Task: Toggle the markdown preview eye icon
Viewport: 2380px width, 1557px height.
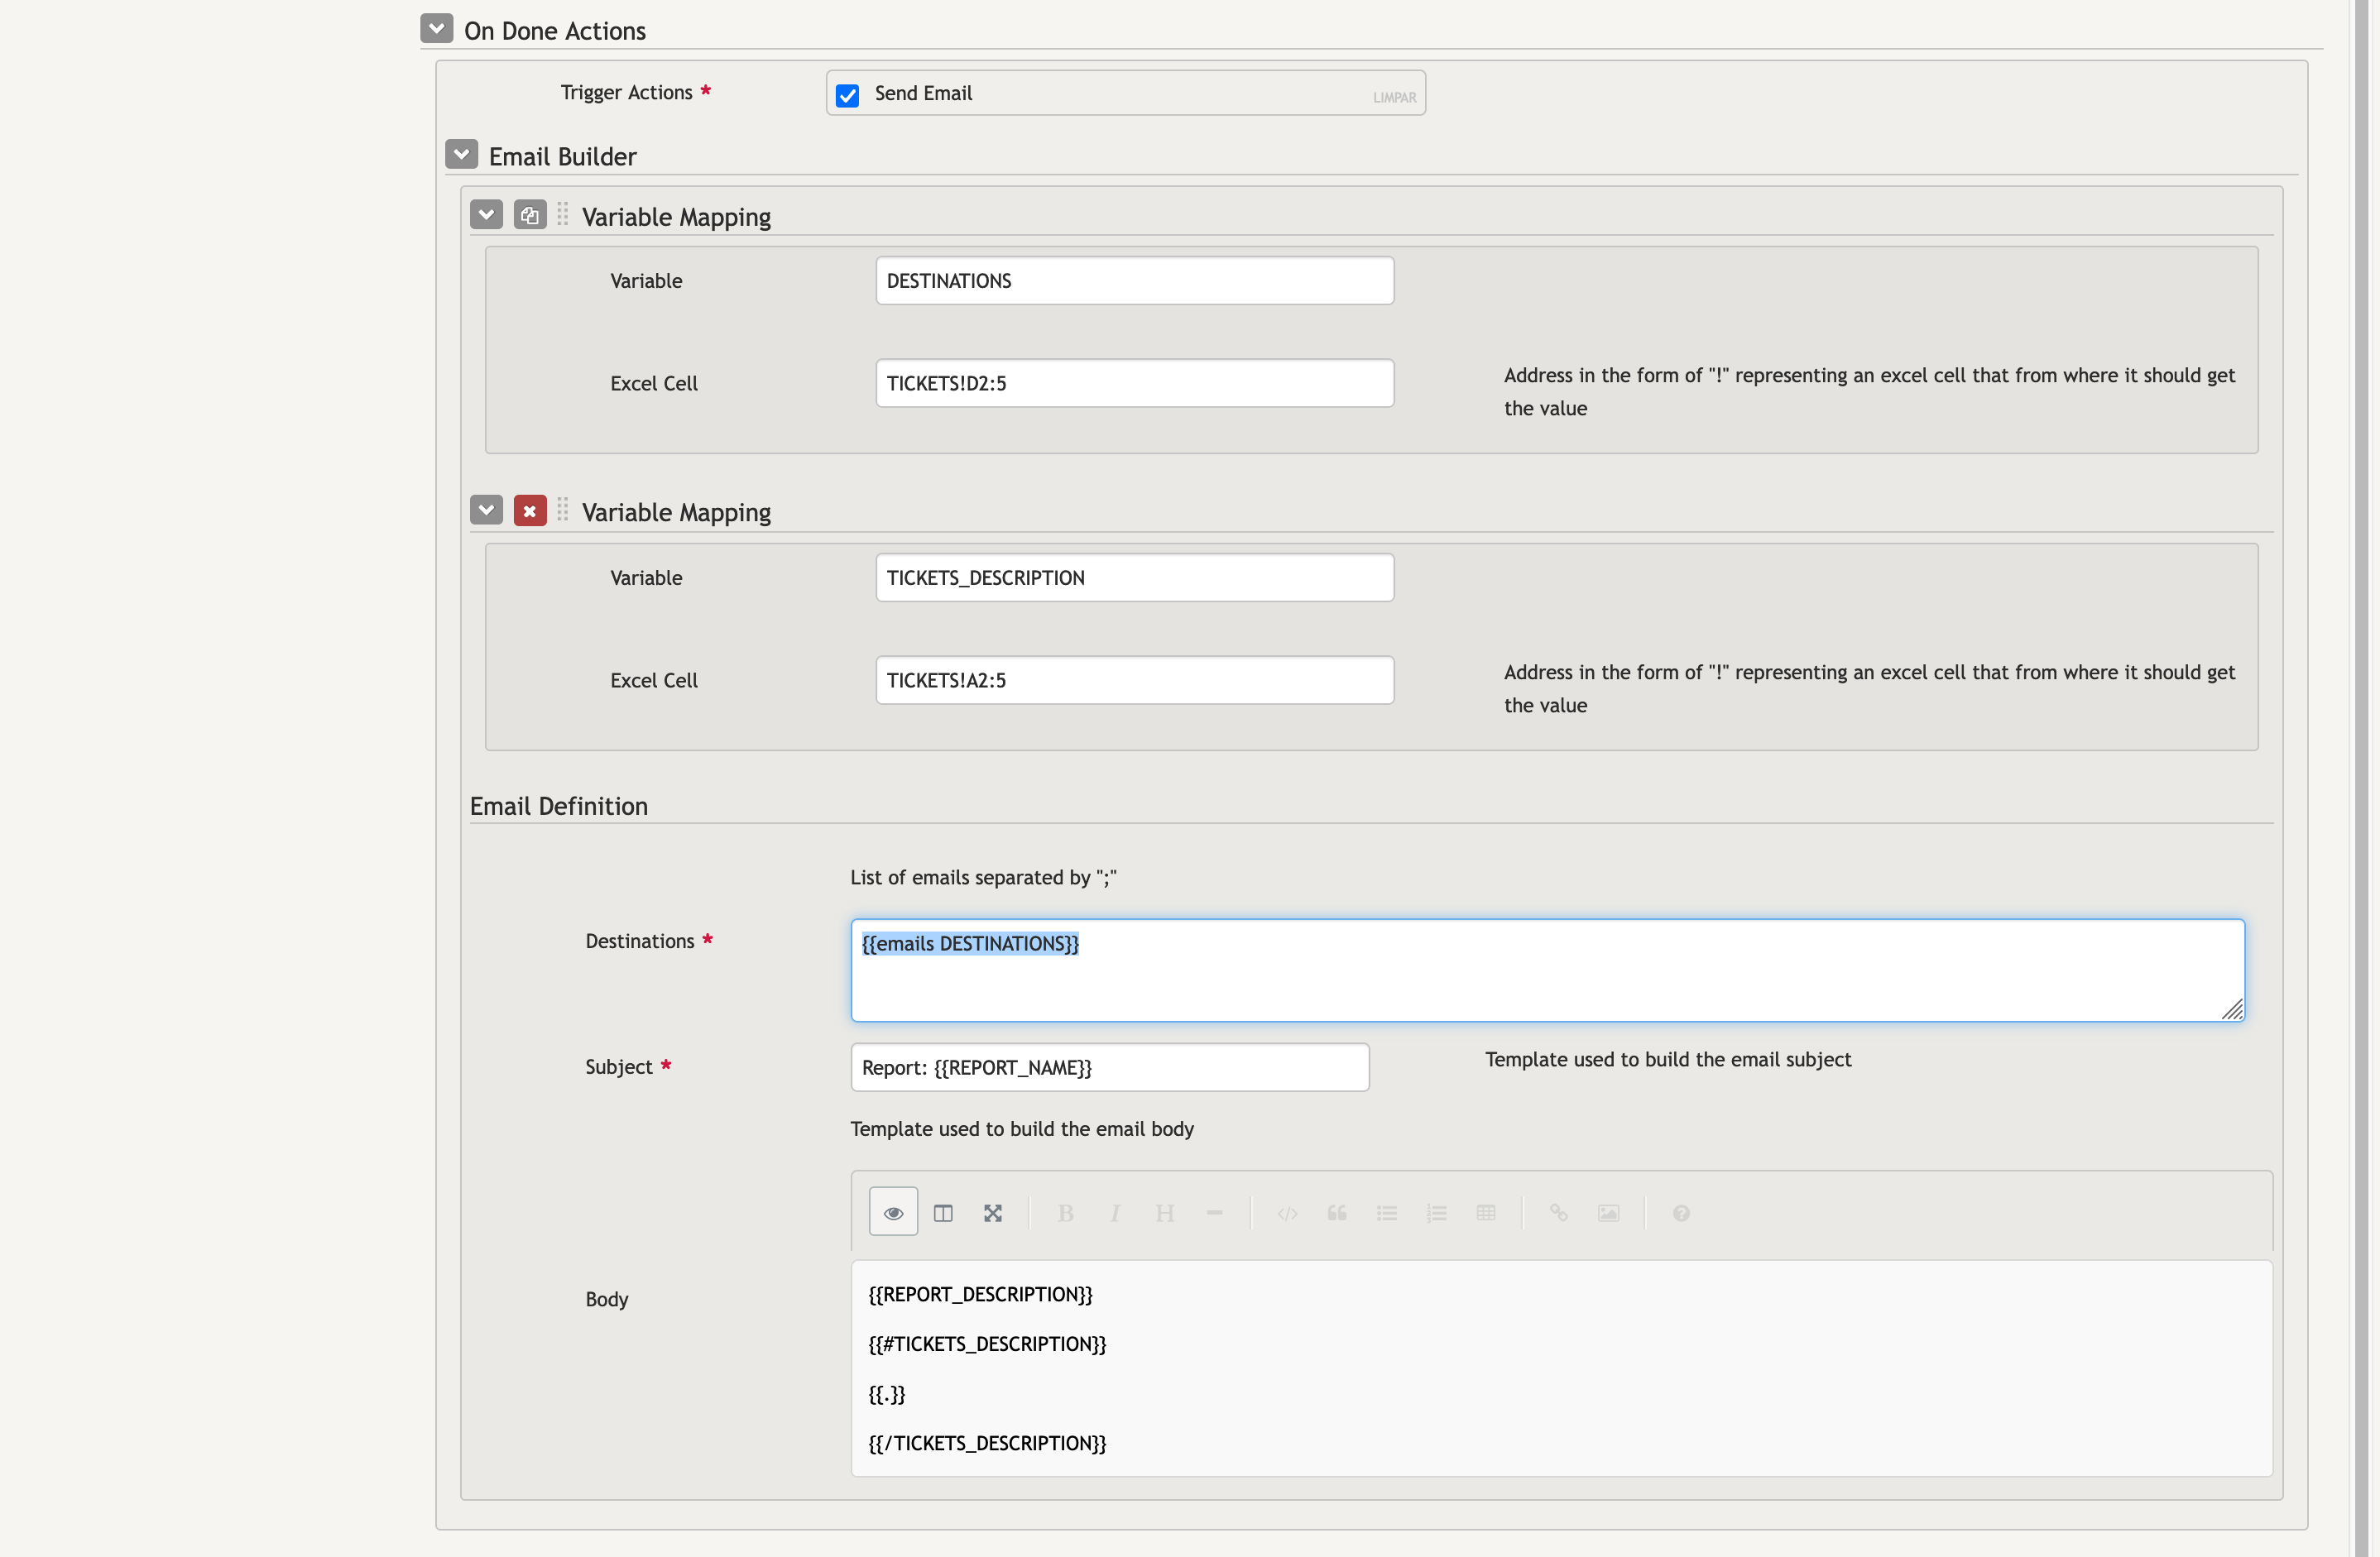Action: 893,1212
